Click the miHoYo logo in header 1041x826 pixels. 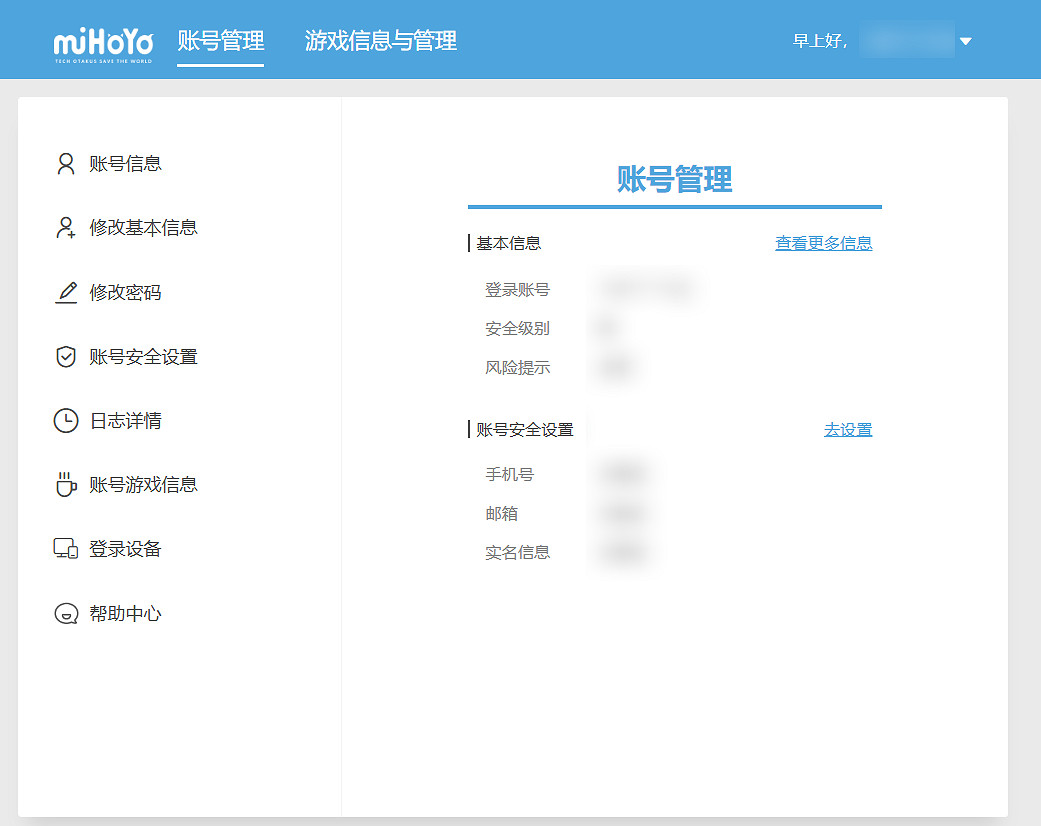click(103, 44)
